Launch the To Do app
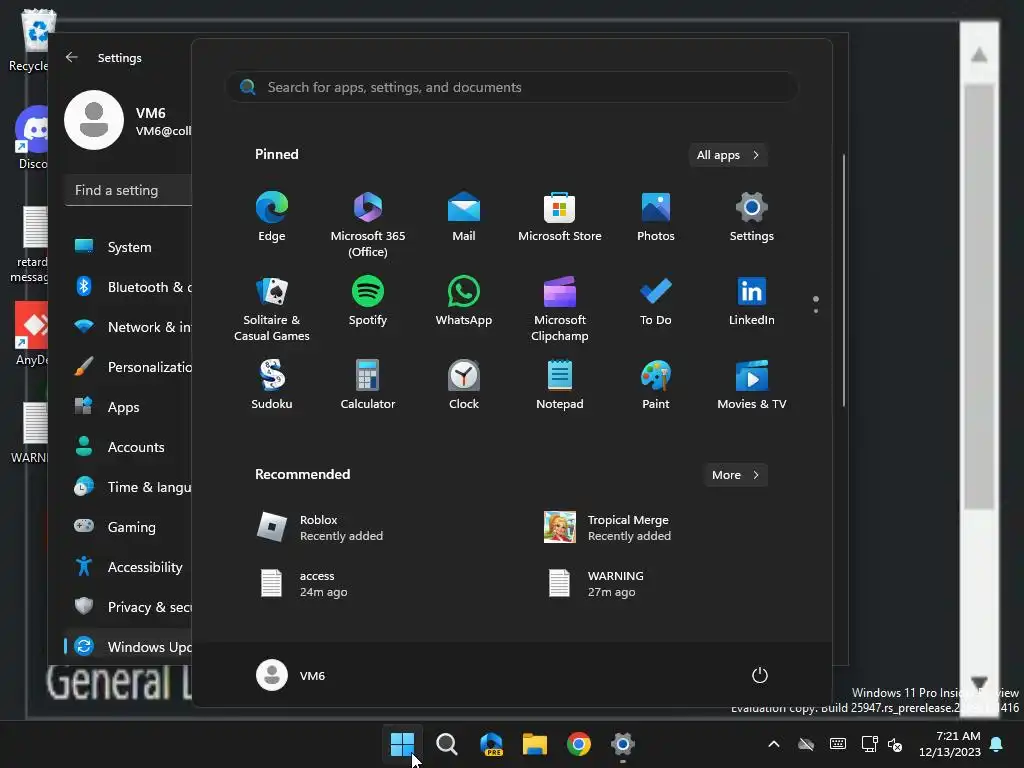1024x768 pixels. coord(656,301)
